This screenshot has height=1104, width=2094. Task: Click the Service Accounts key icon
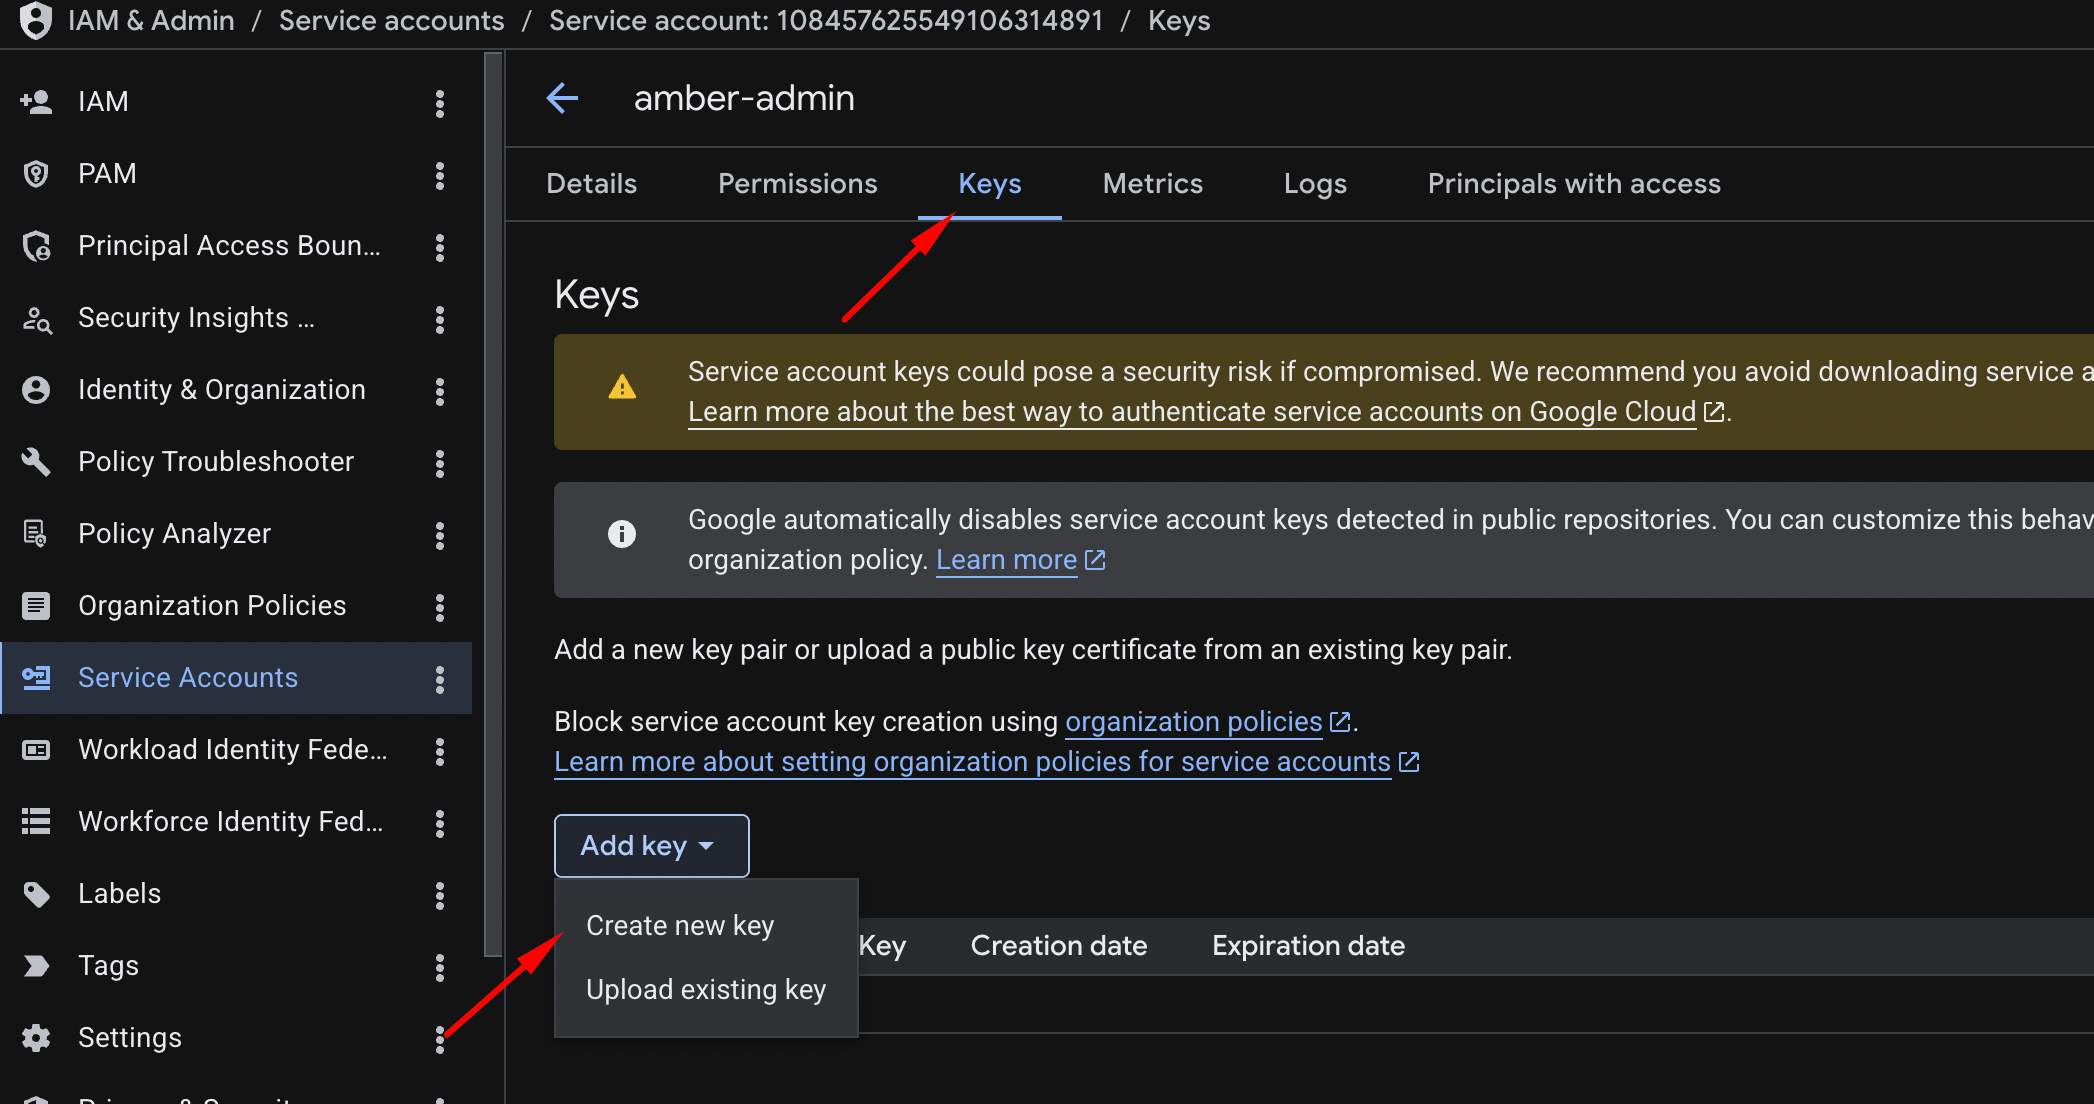[x=36, y=678]
